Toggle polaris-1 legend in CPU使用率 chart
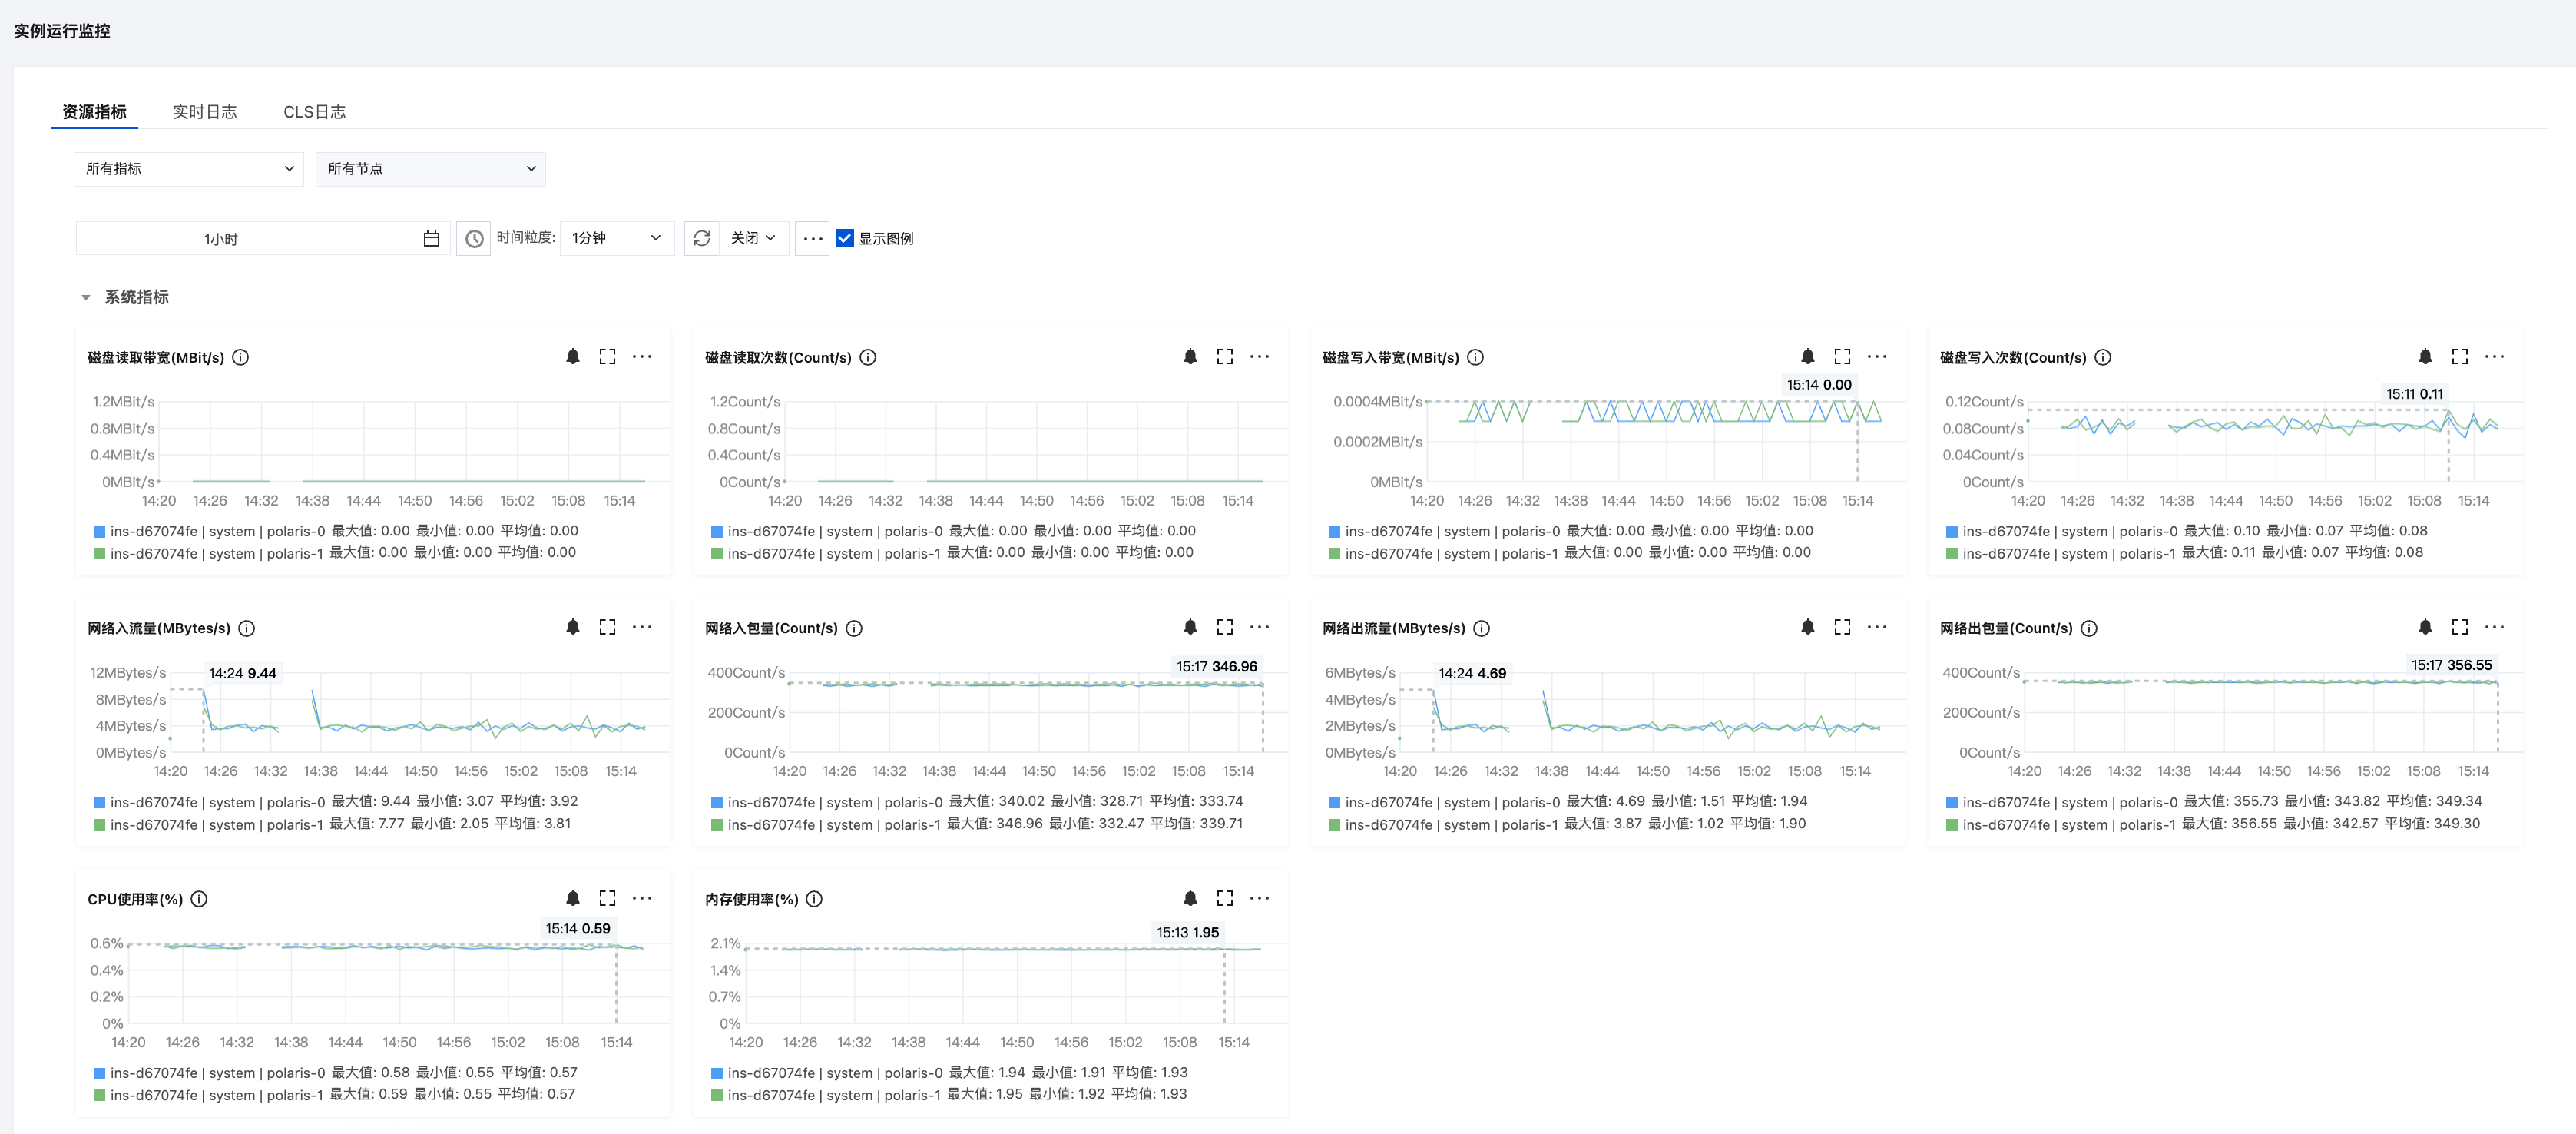 (x=216, y=1095)
